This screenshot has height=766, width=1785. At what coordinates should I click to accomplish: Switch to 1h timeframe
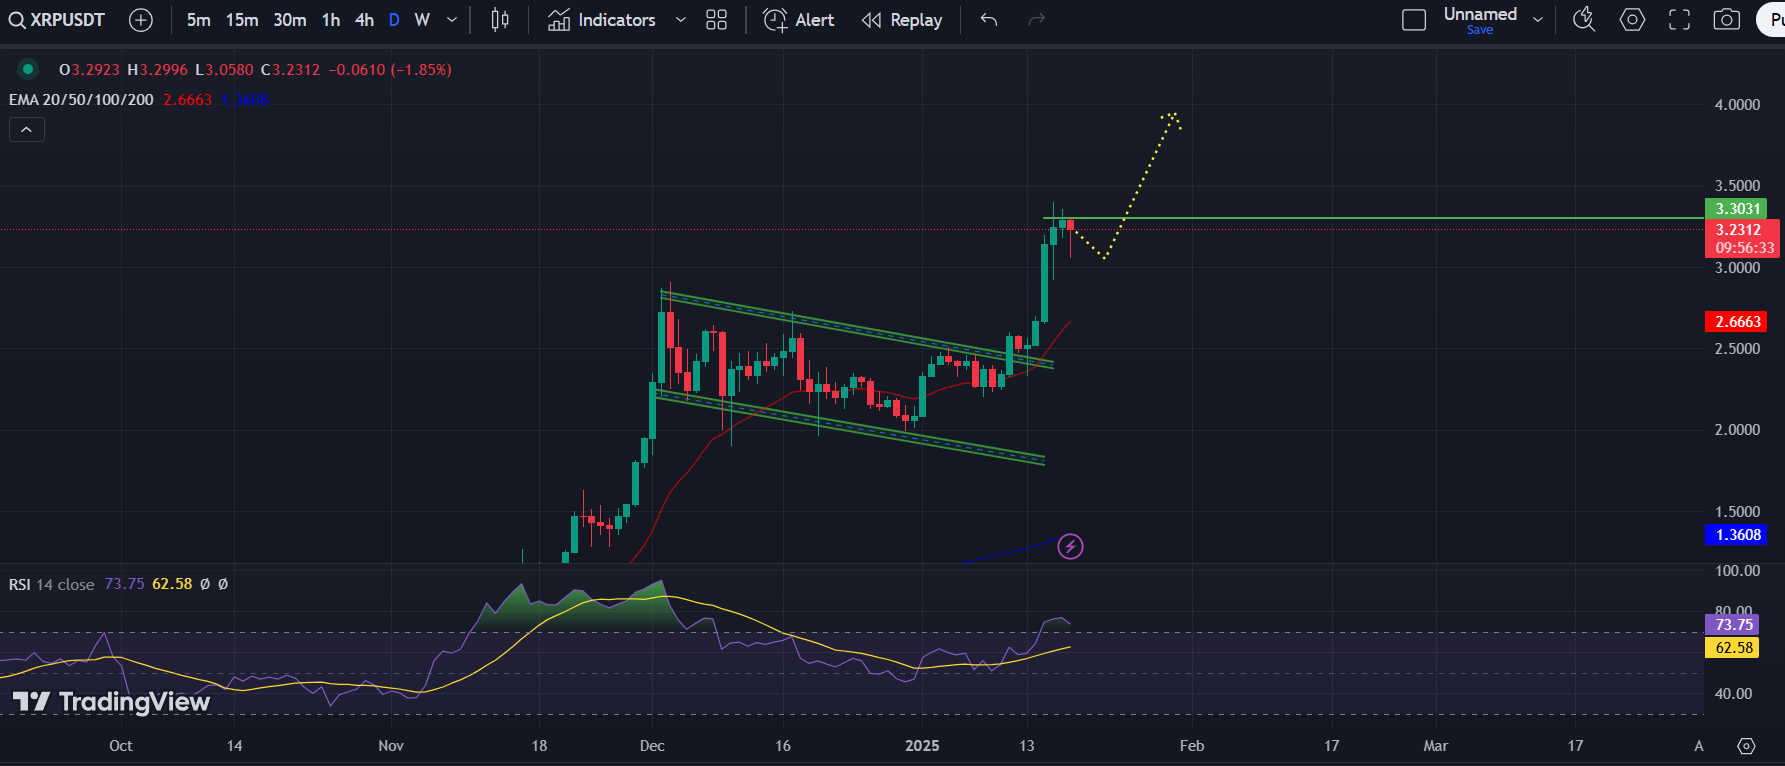coord(331,20)
